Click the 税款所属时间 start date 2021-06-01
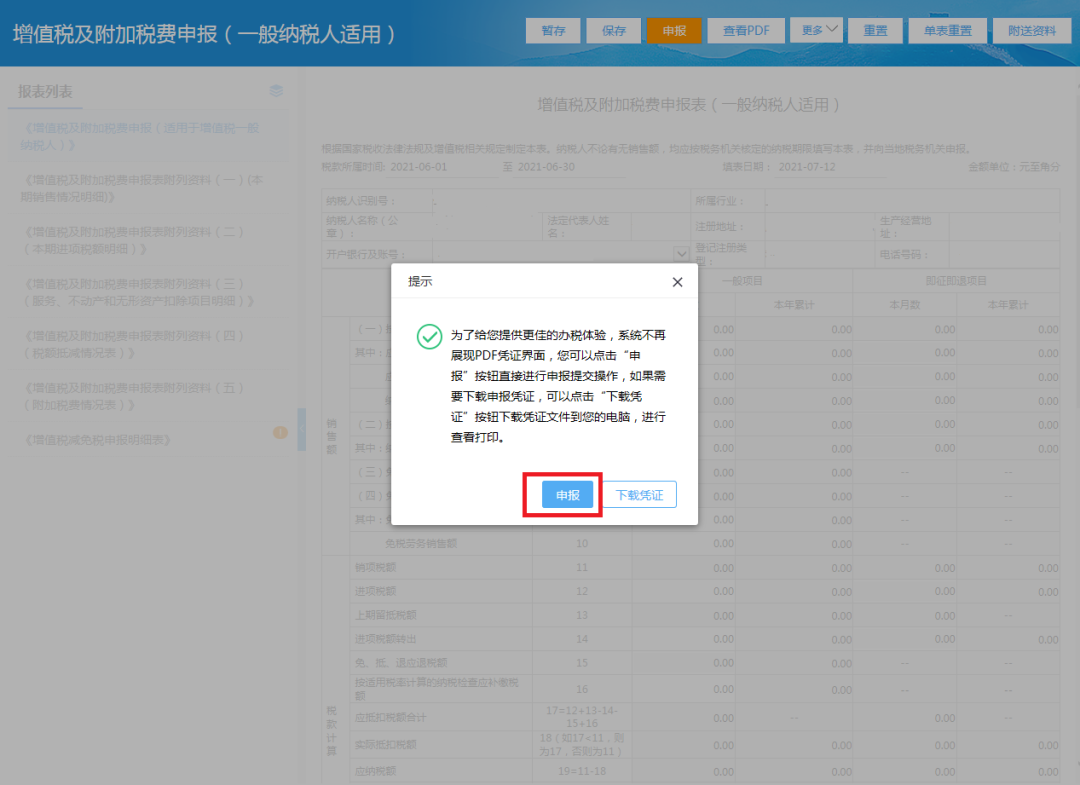Image resolution: width=1080 pixels, height=785 pixels. pyautogui.click(x=418, y=167)
